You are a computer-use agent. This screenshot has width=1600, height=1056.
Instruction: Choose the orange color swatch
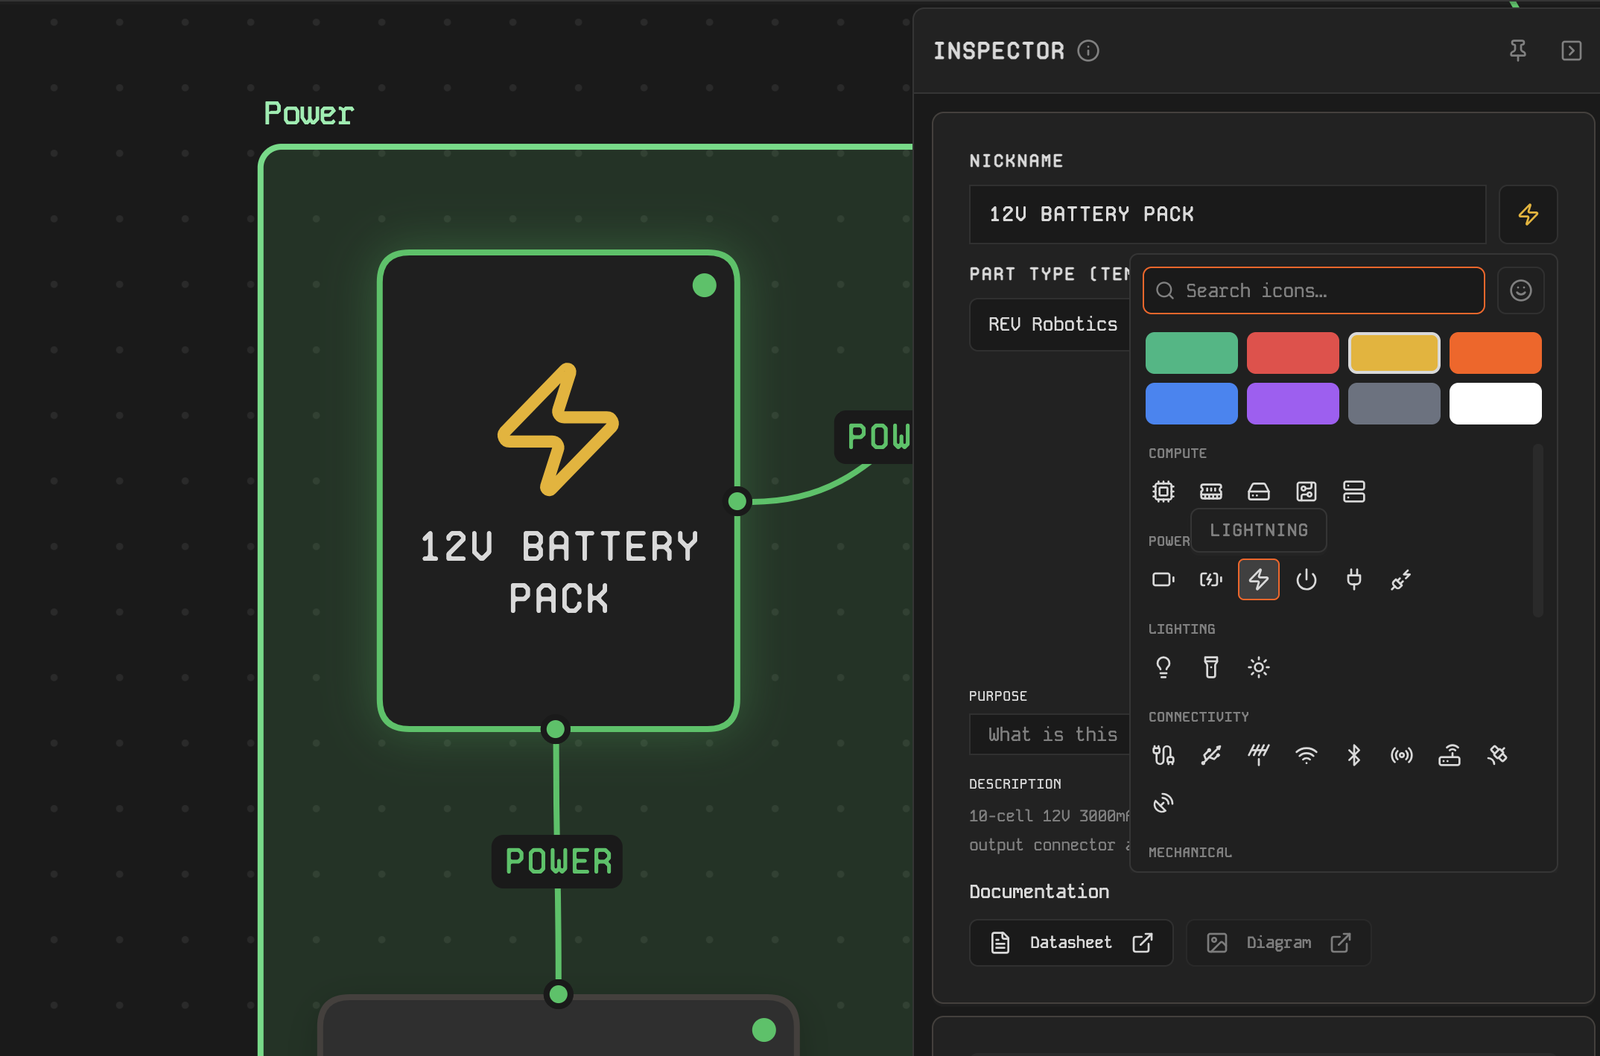tap(1495, 353)
